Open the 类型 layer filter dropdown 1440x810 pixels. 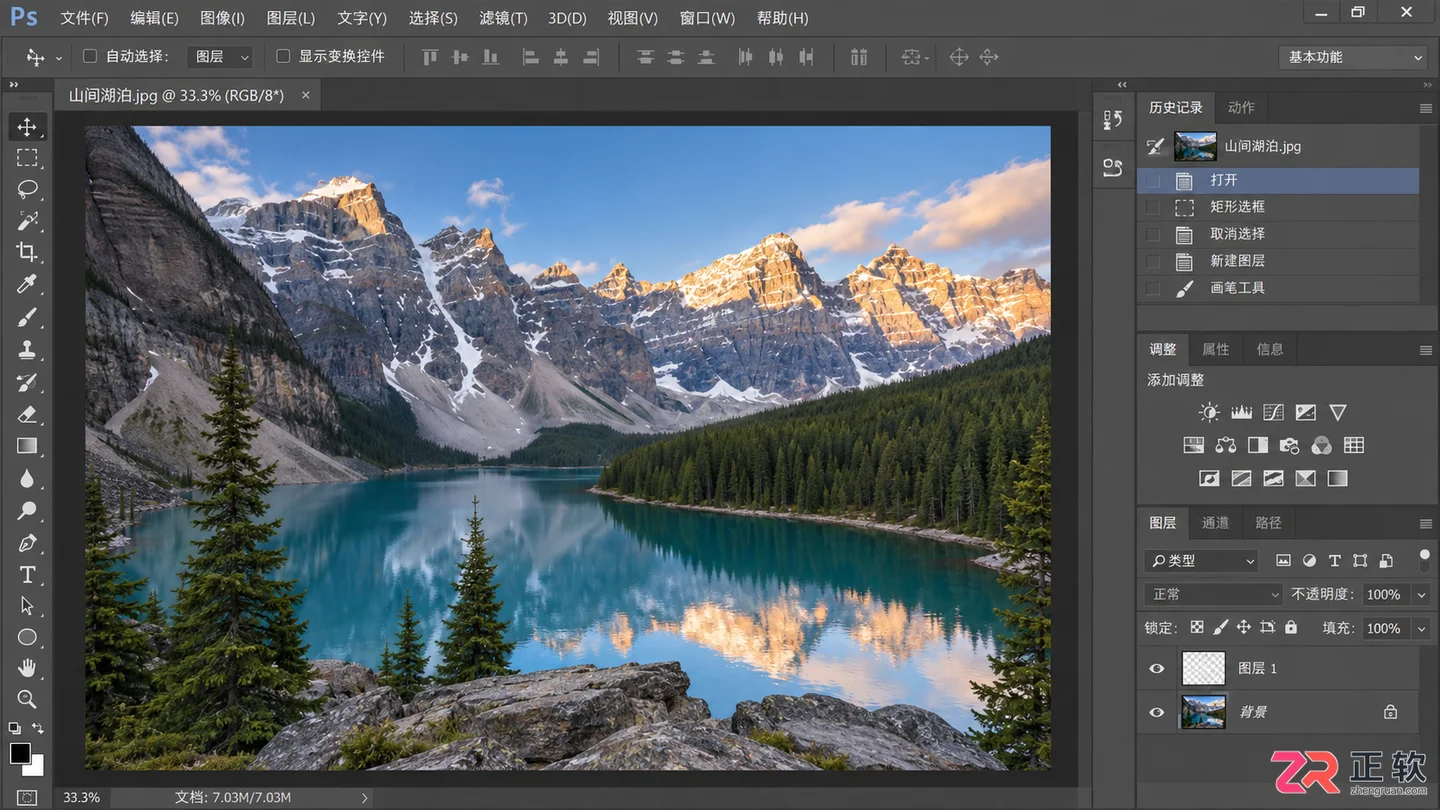pos(1201,561)
